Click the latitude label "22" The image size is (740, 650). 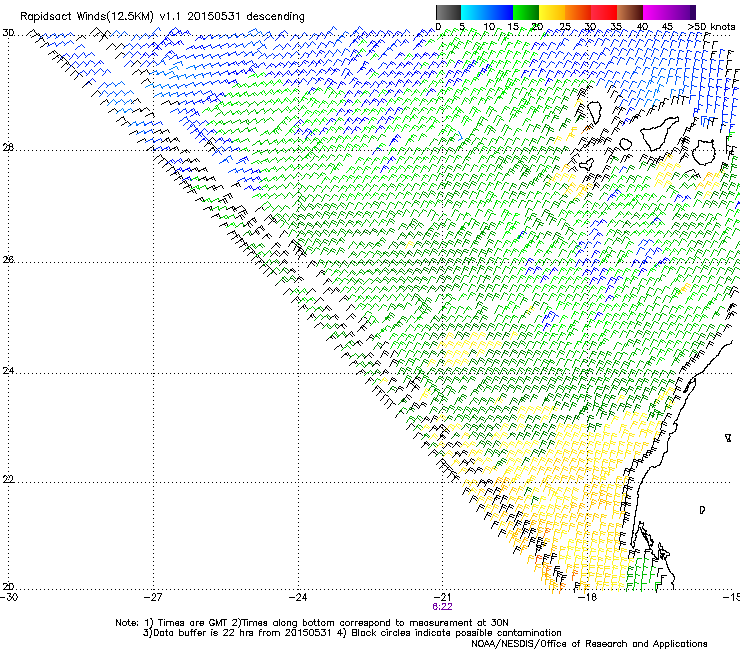8,479
